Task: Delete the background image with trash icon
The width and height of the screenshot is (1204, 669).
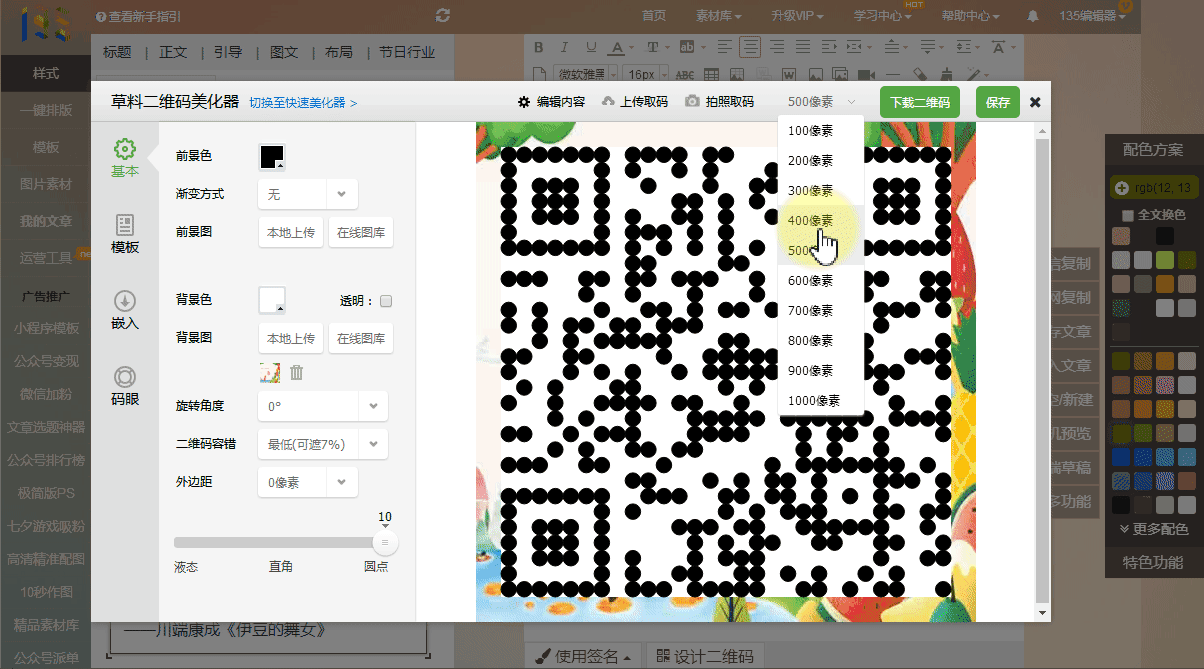Action: click(296, 372)
